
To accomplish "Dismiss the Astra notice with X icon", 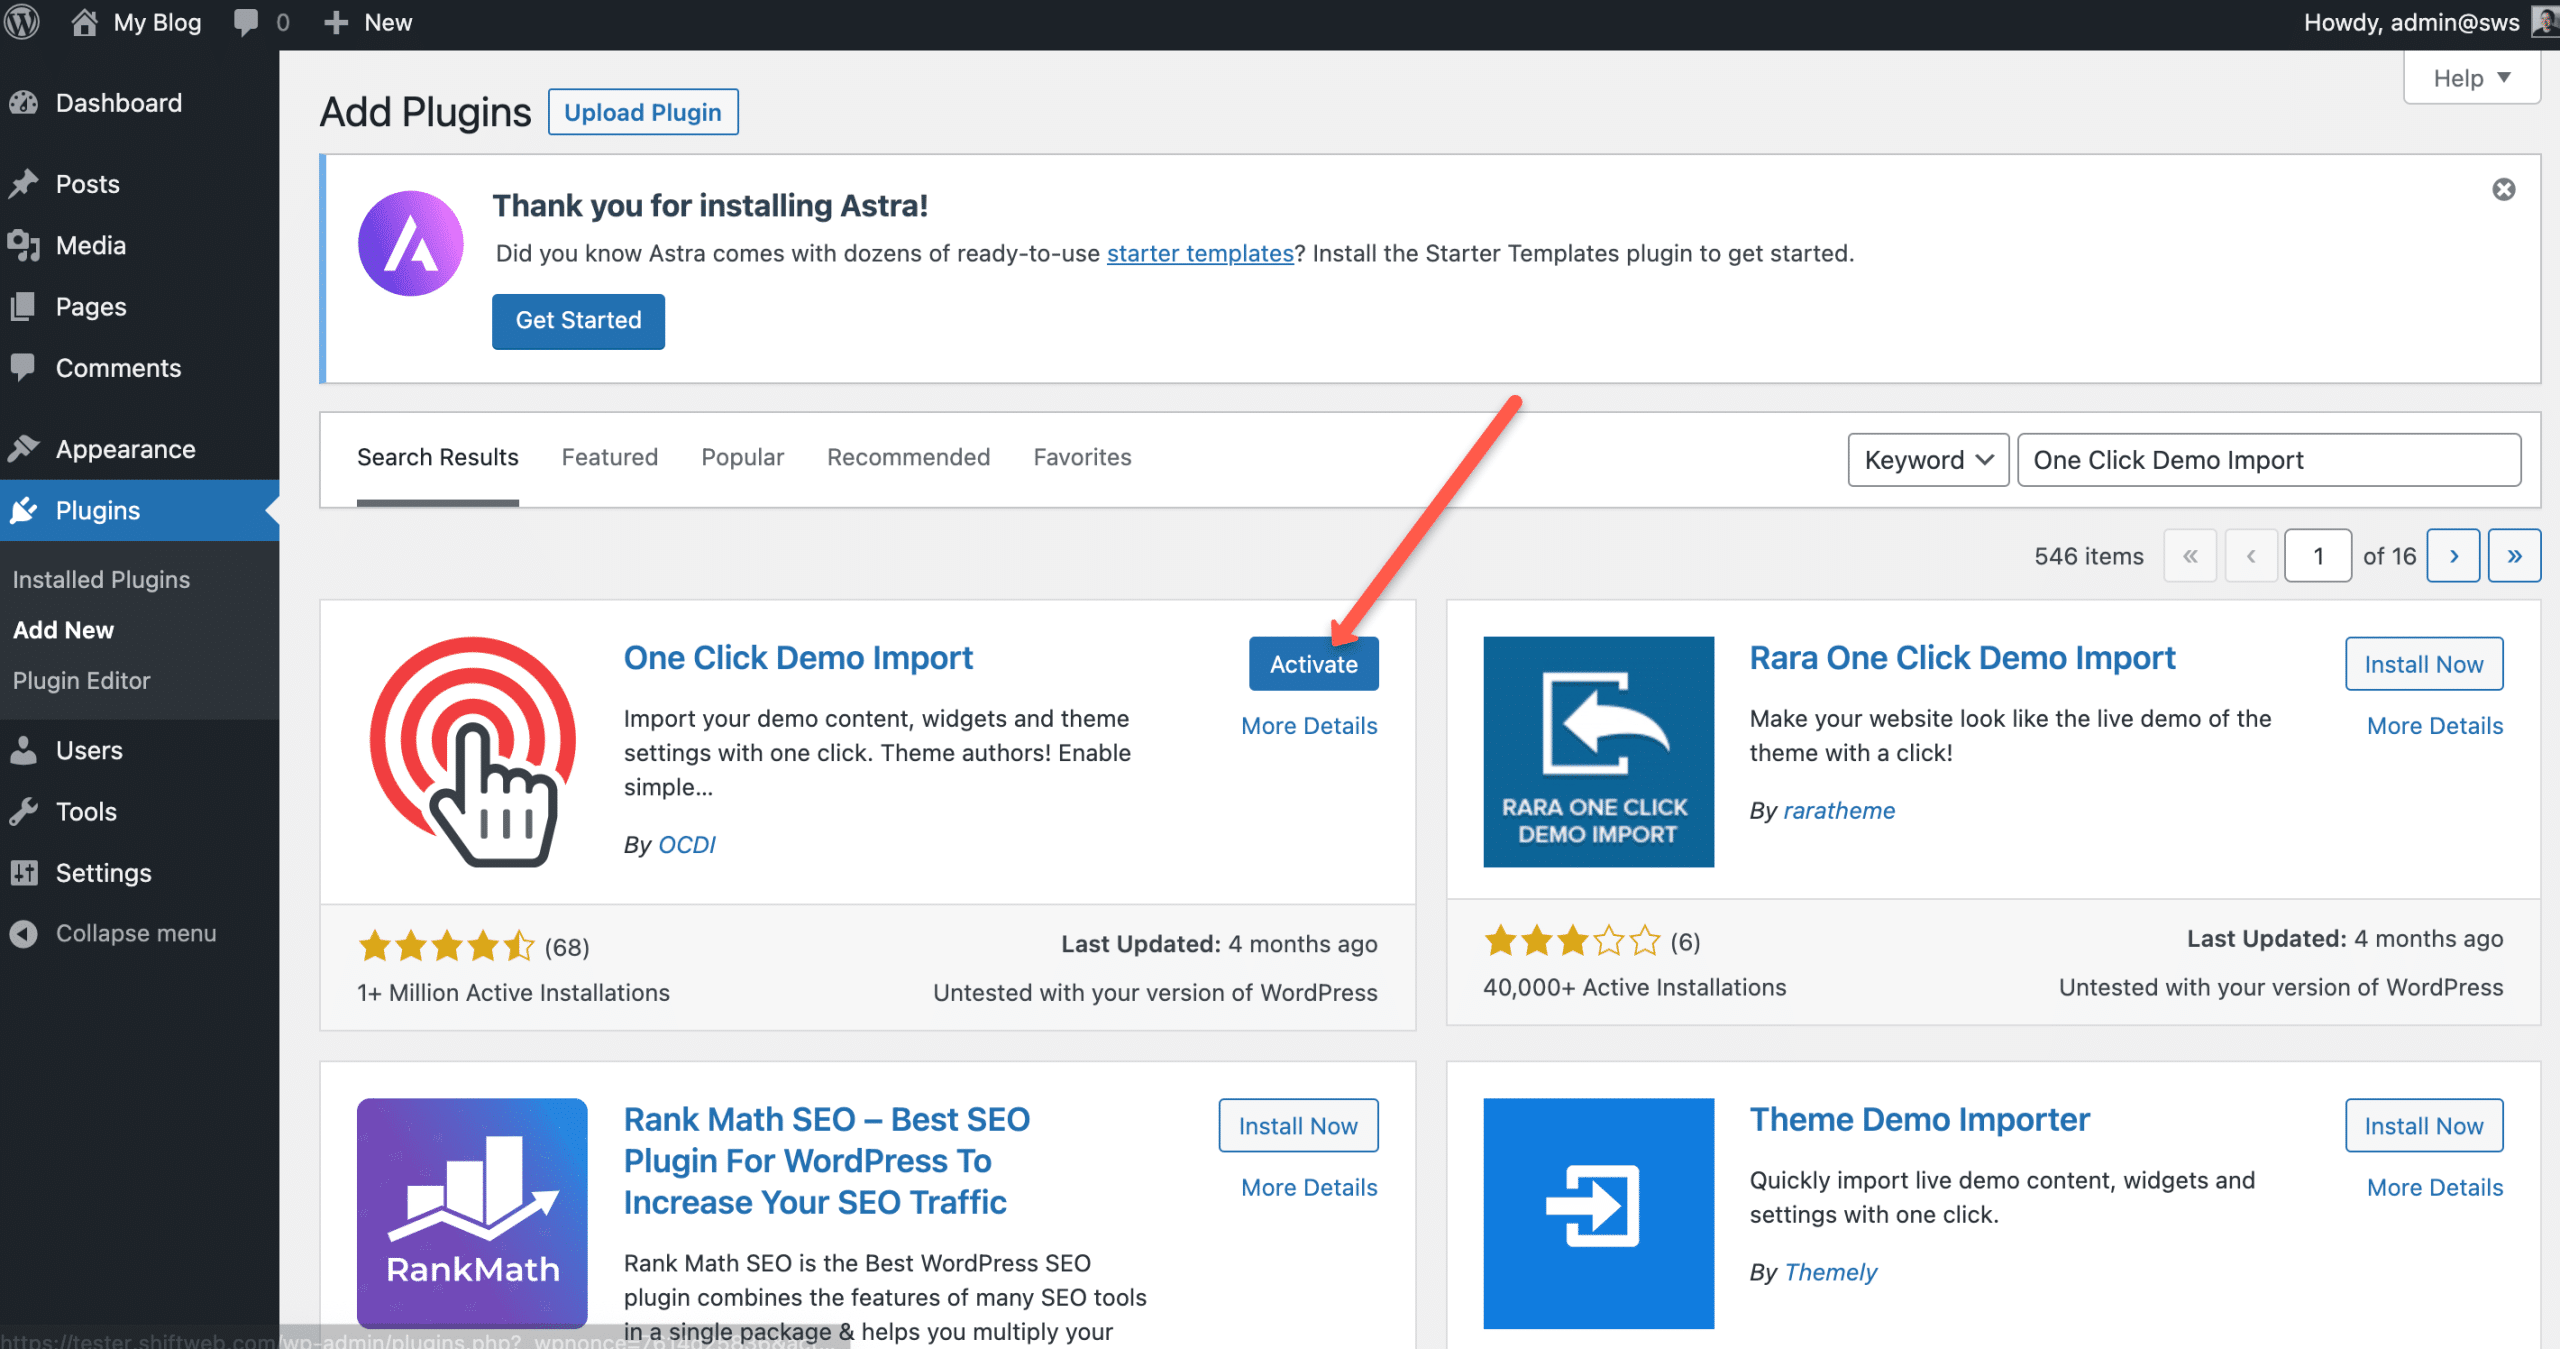I will 2503,190.
